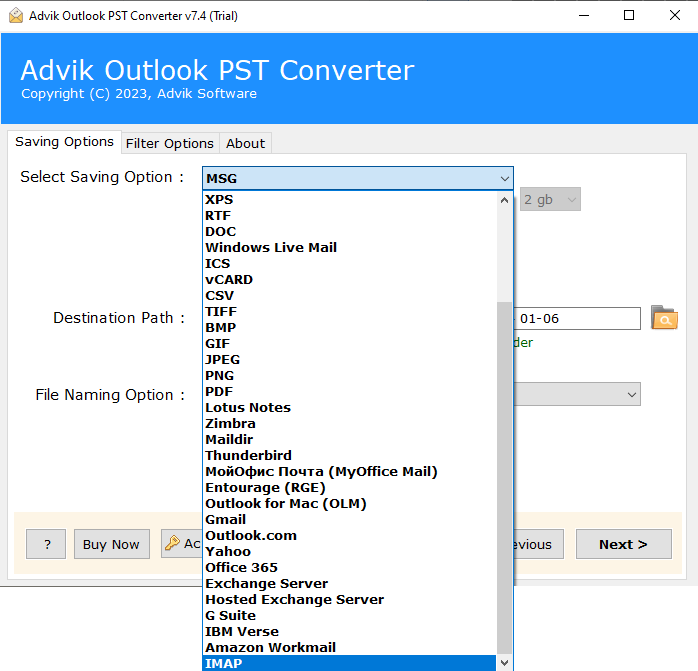
Task: Pick Exchange Server option
Action: click(349, 584)
